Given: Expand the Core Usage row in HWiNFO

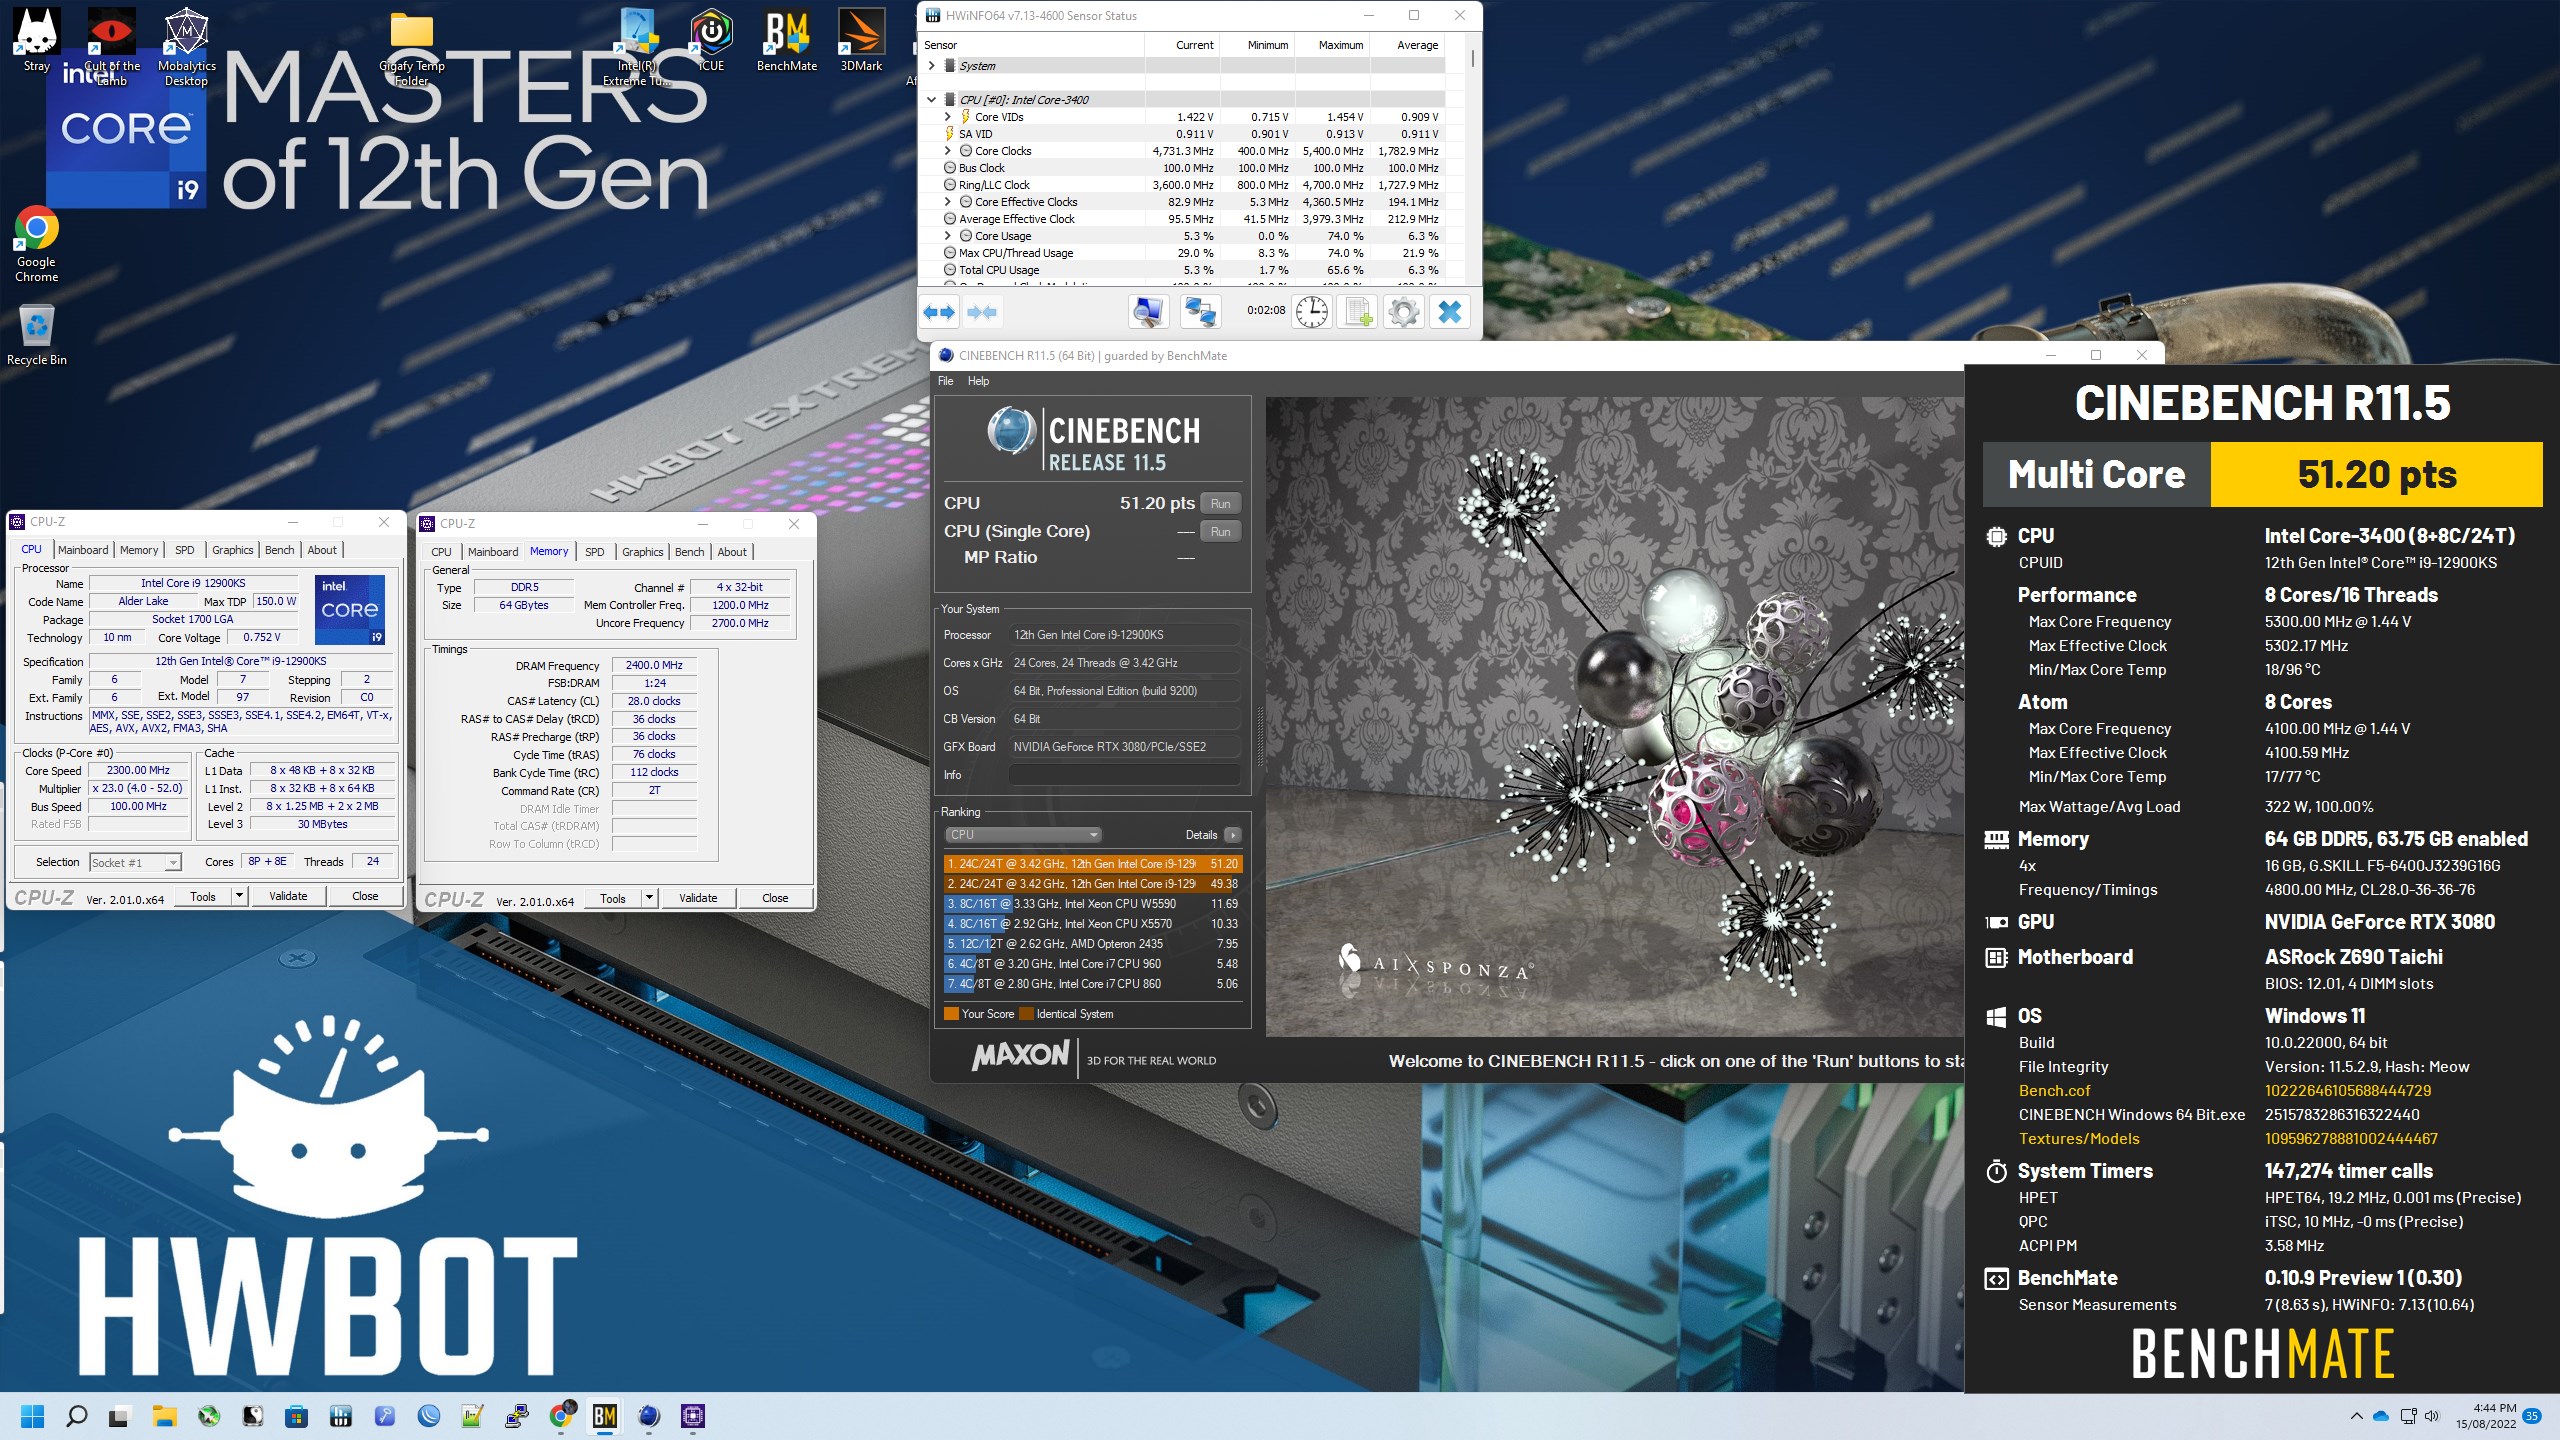Looking at the screenshot, I should [x=948, y=236].
